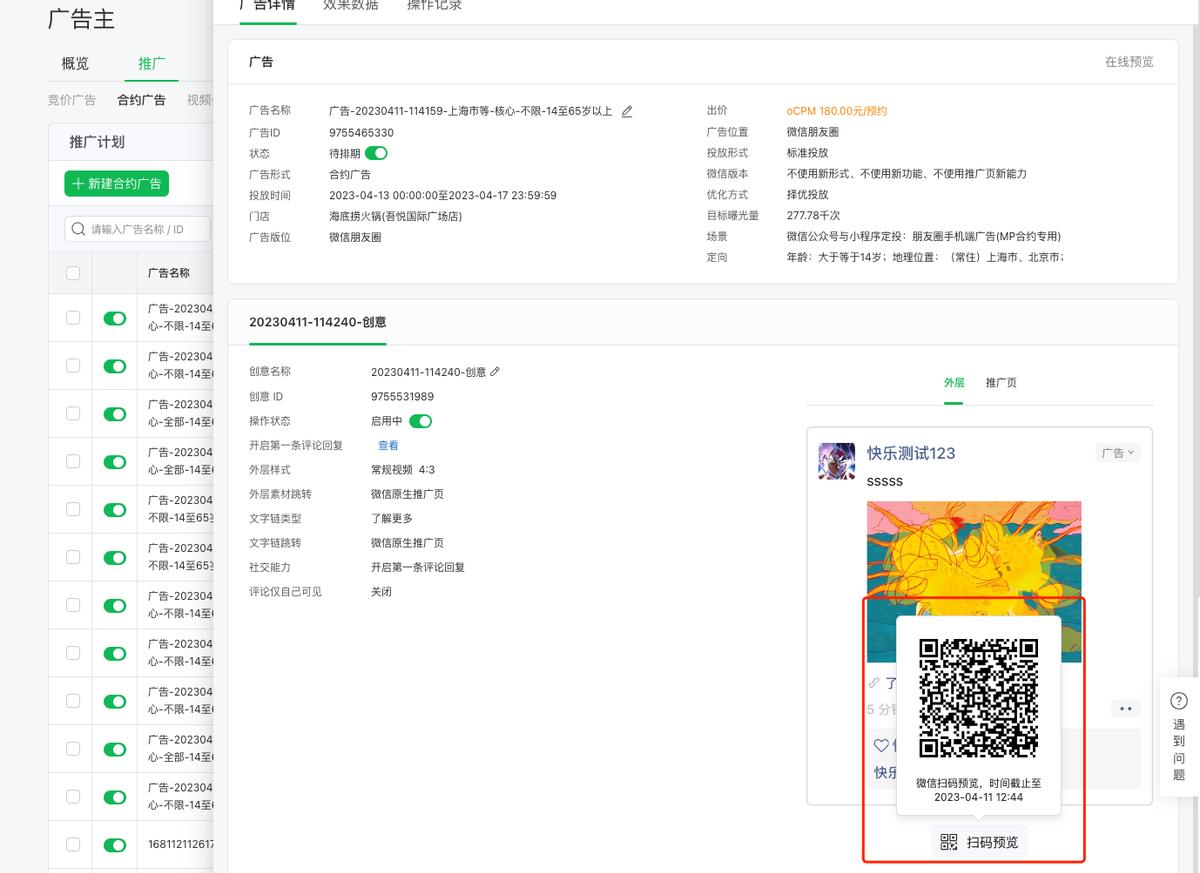Click the ad creative image thumbnail
Image resolution: width=1200 pixels, height=873 pixels.
pos(973,548)
